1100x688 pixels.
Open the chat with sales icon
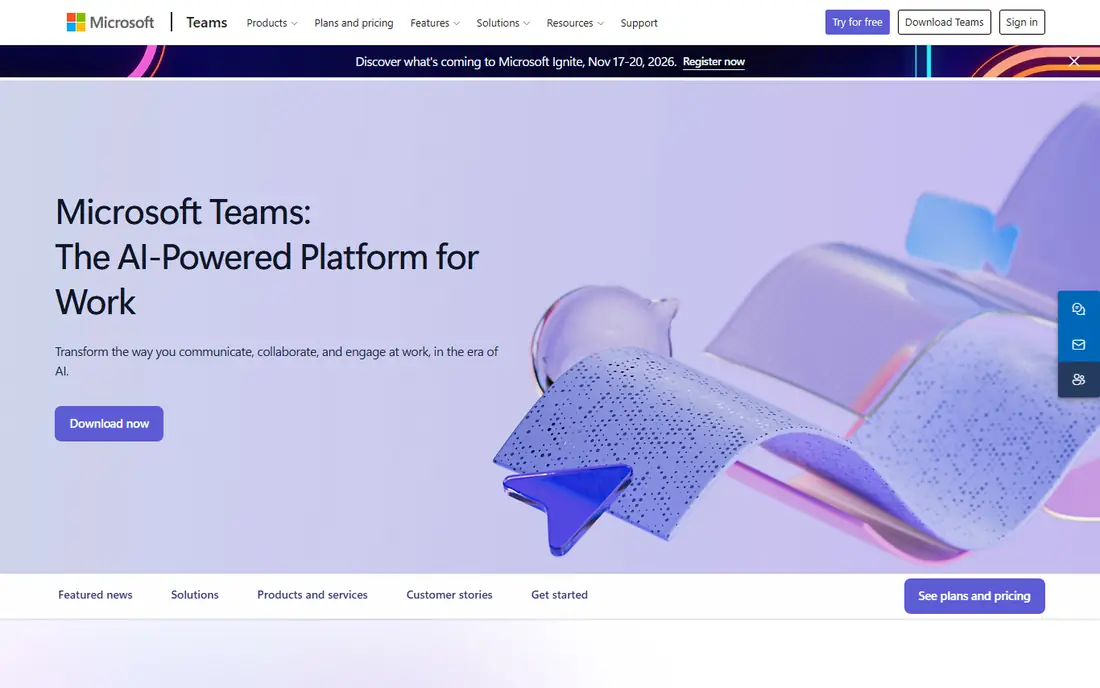(1078, 309)
